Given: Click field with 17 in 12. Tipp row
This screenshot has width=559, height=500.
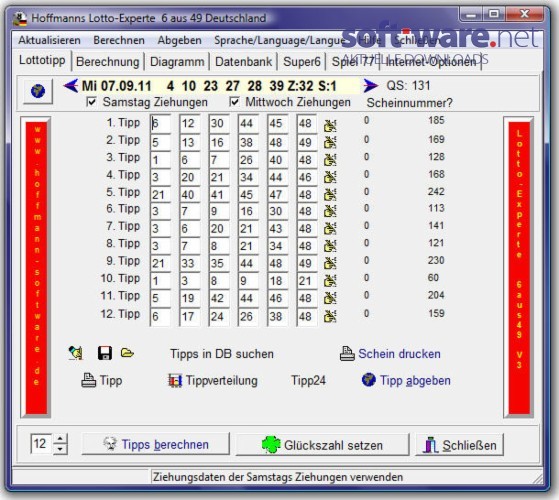Looking at the screenshot, I should tap(189, 316).
